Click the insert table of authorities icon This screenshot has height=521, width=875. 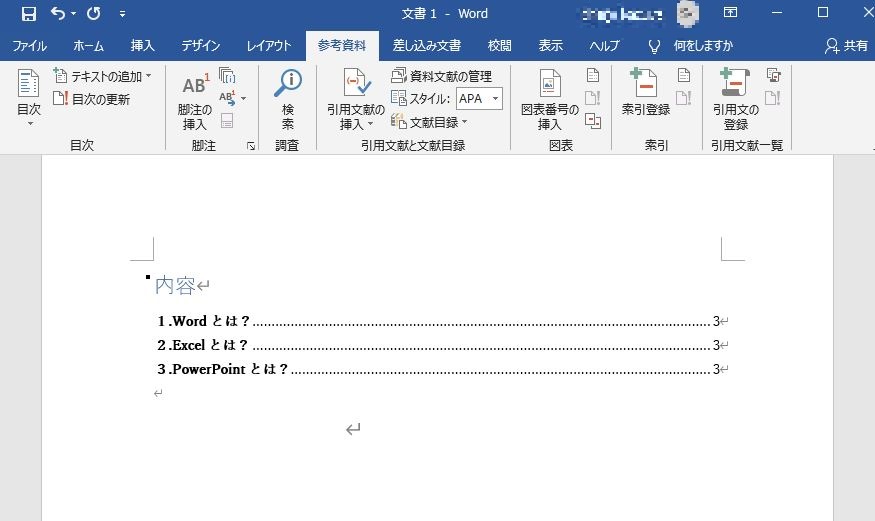[773, 75]
